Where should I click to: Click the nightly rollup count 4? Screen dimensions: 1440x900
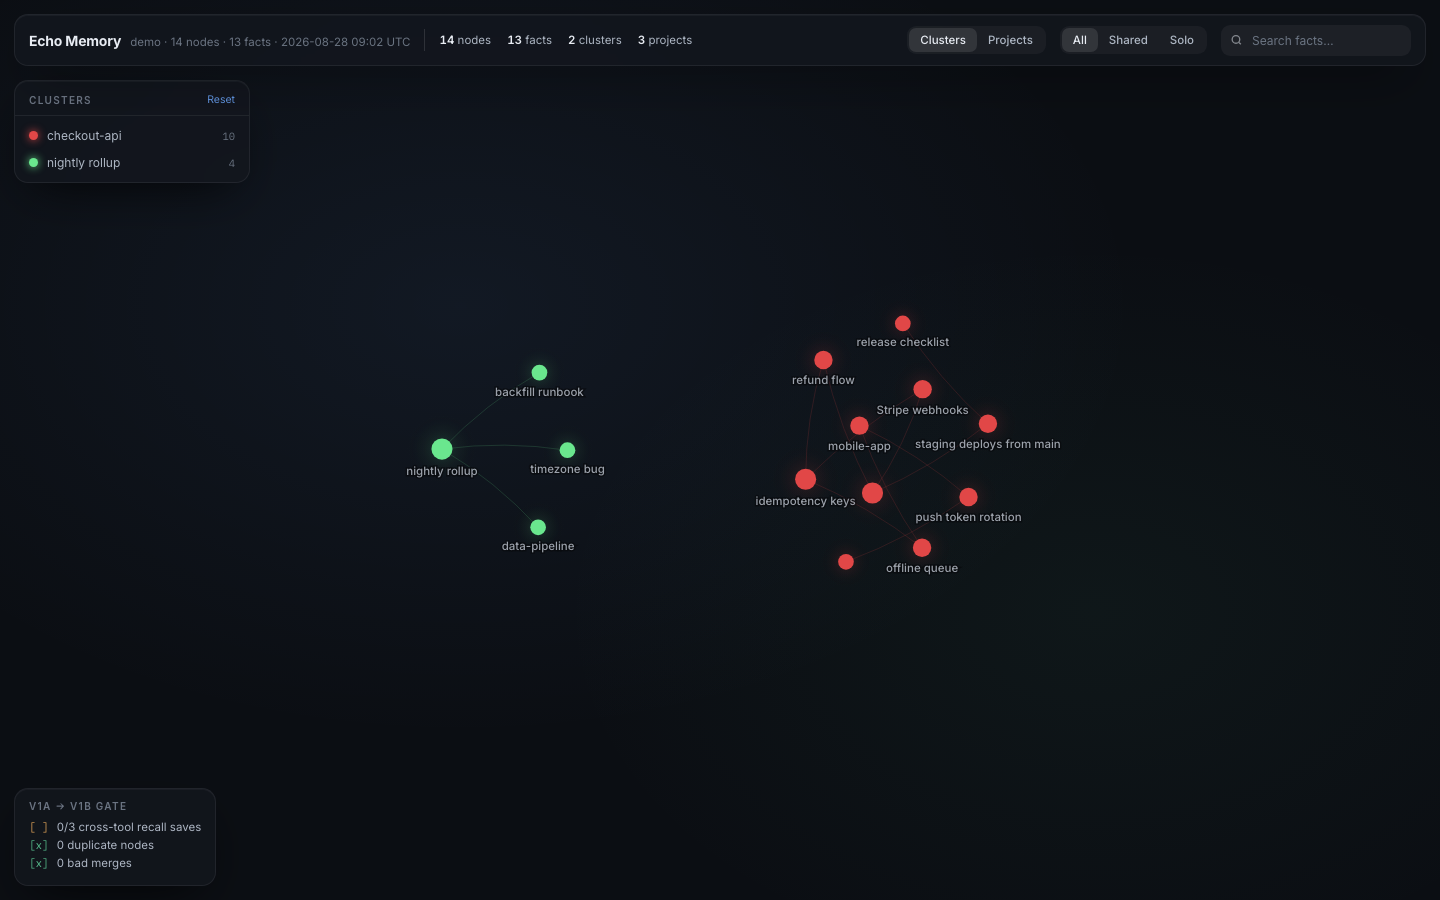[232, 163]
